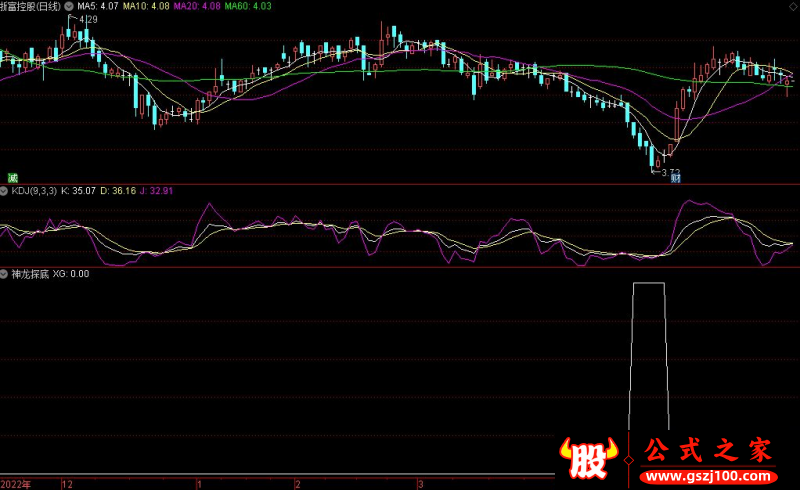Click the KDJ(9,3,3) indicator name
This screenshot has width=800, height=490.
click(34, 190)
